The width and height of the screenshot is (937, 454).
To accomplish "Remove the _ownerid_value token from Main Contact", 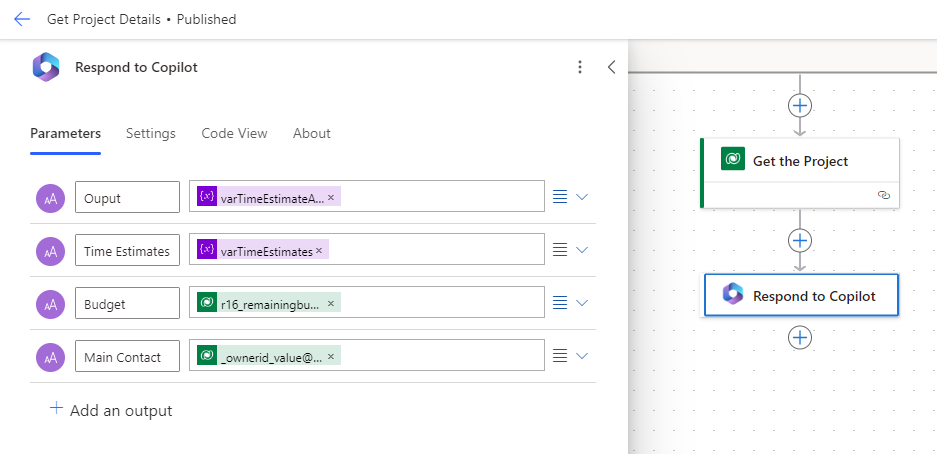I will coord(331,355).
